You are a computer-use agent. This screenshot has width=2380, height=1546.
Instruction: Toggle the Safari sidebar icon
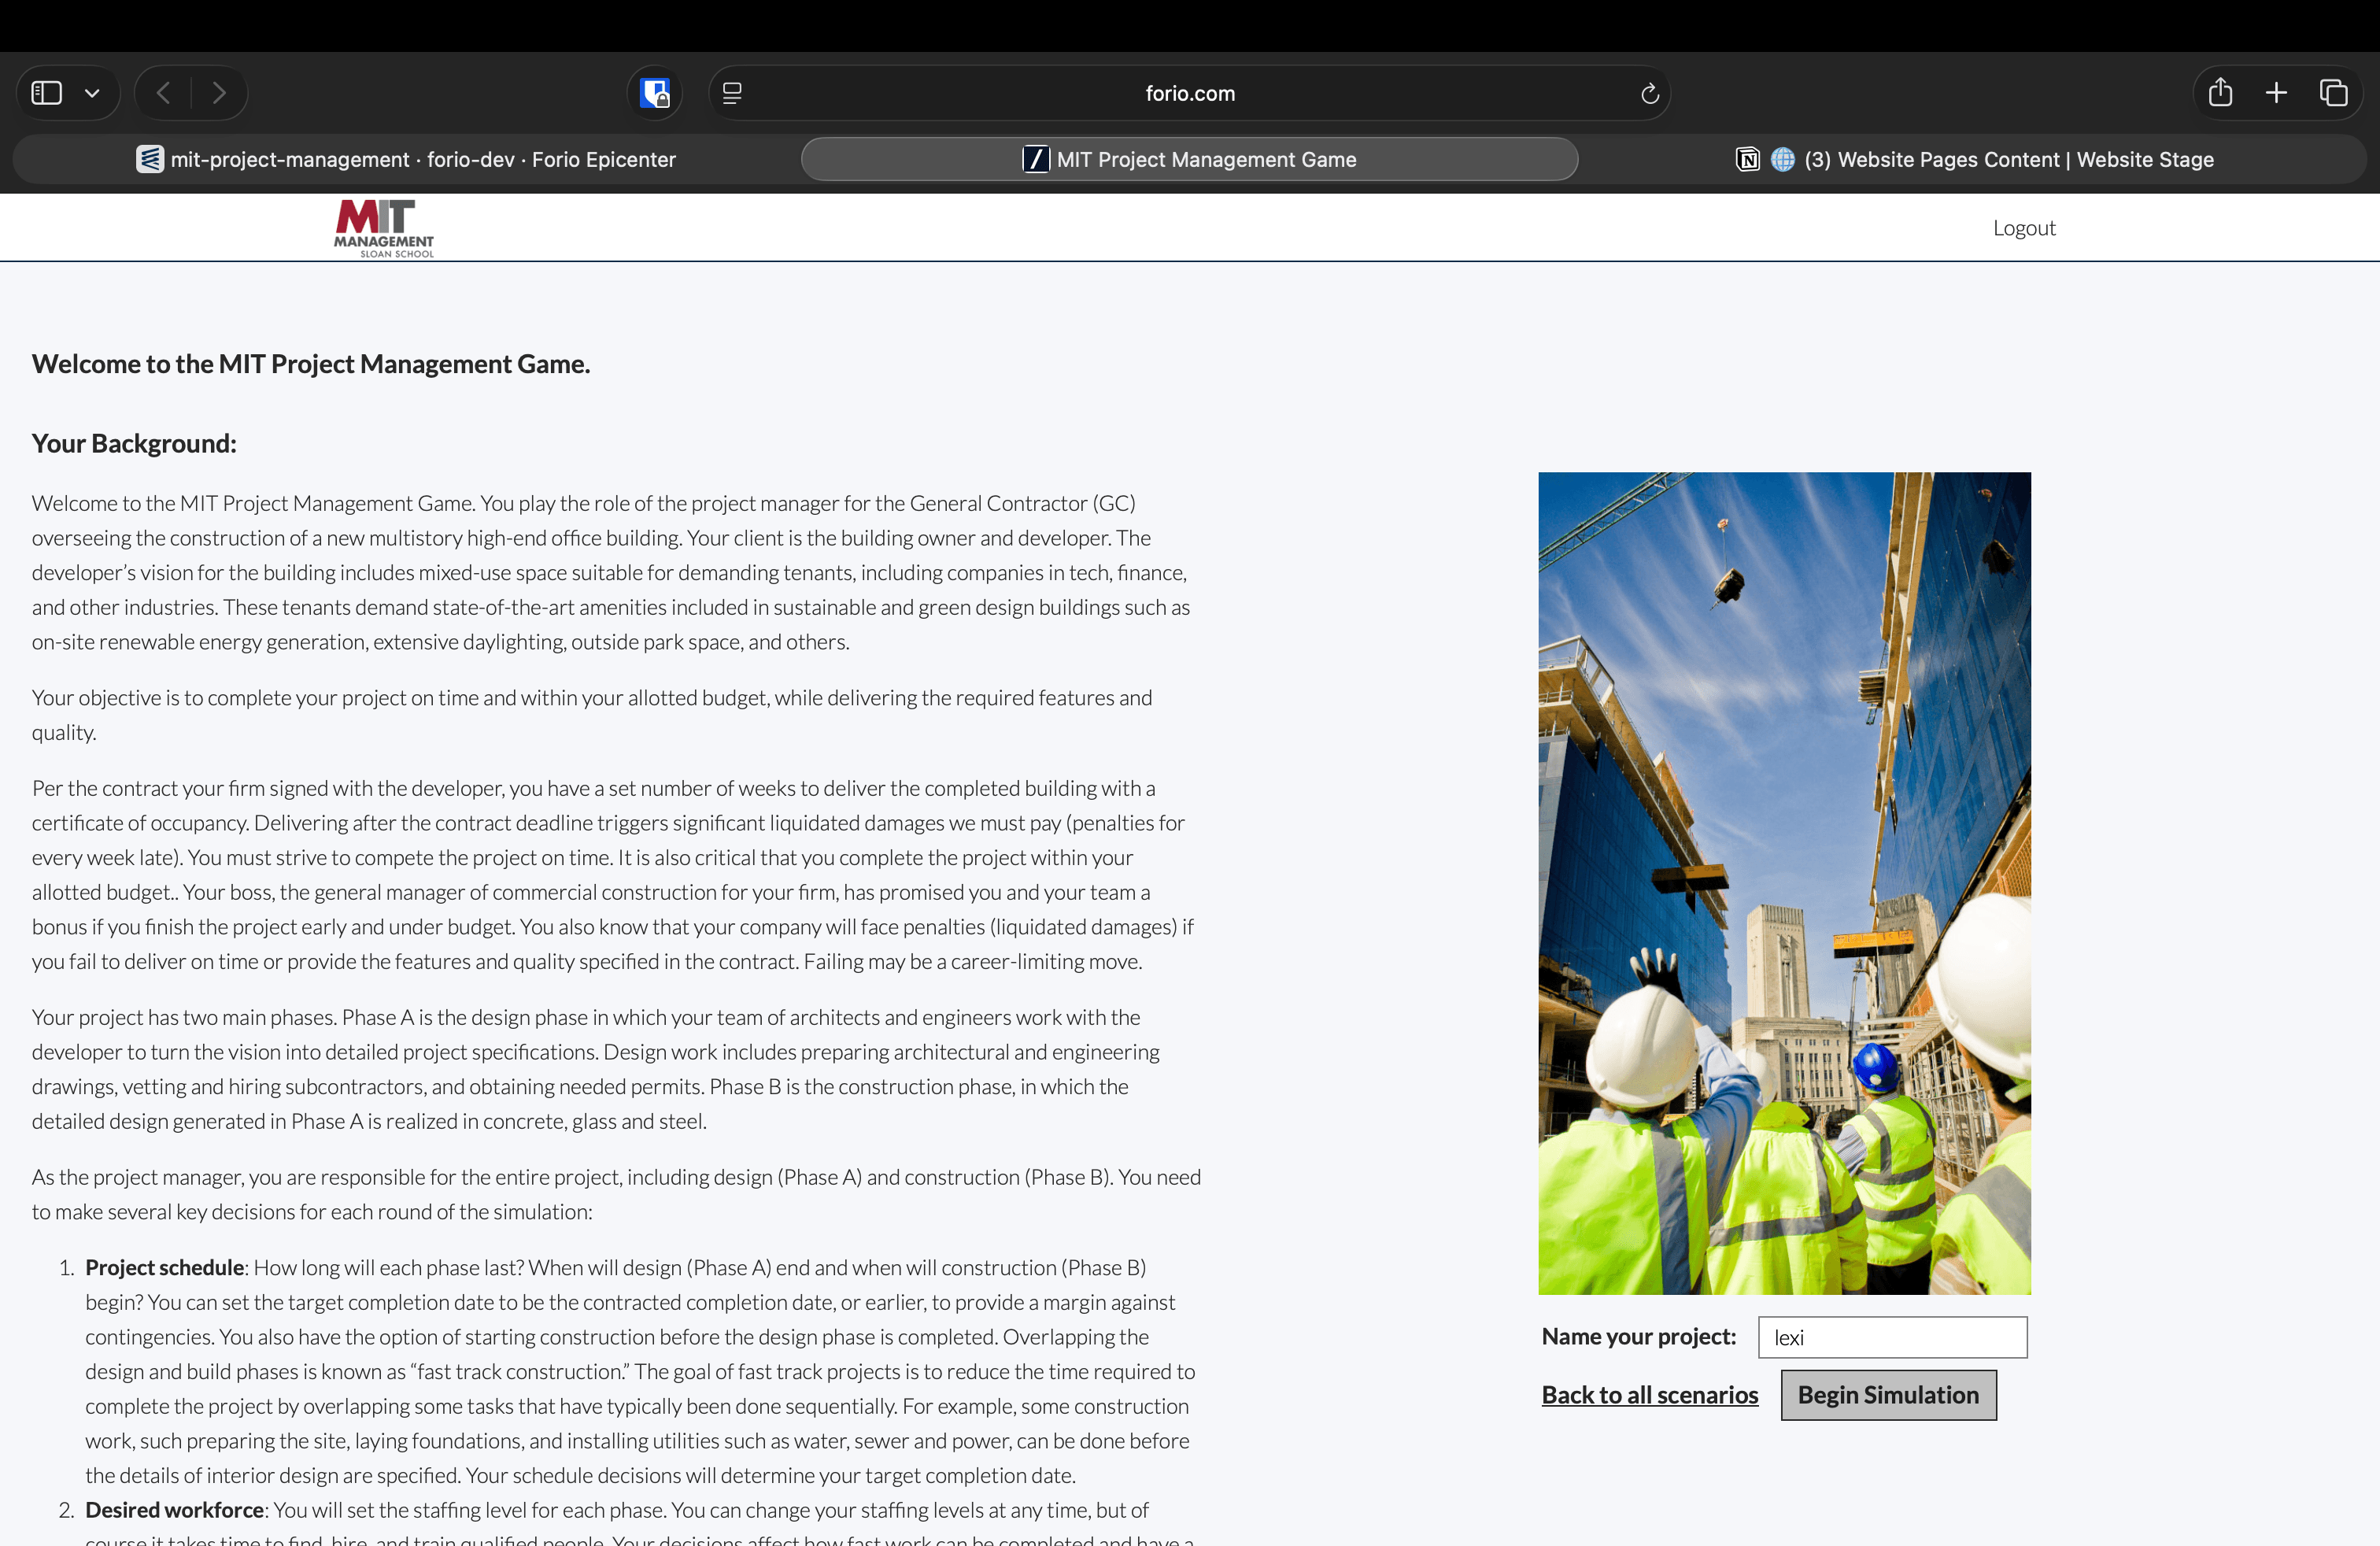point(47,93)
